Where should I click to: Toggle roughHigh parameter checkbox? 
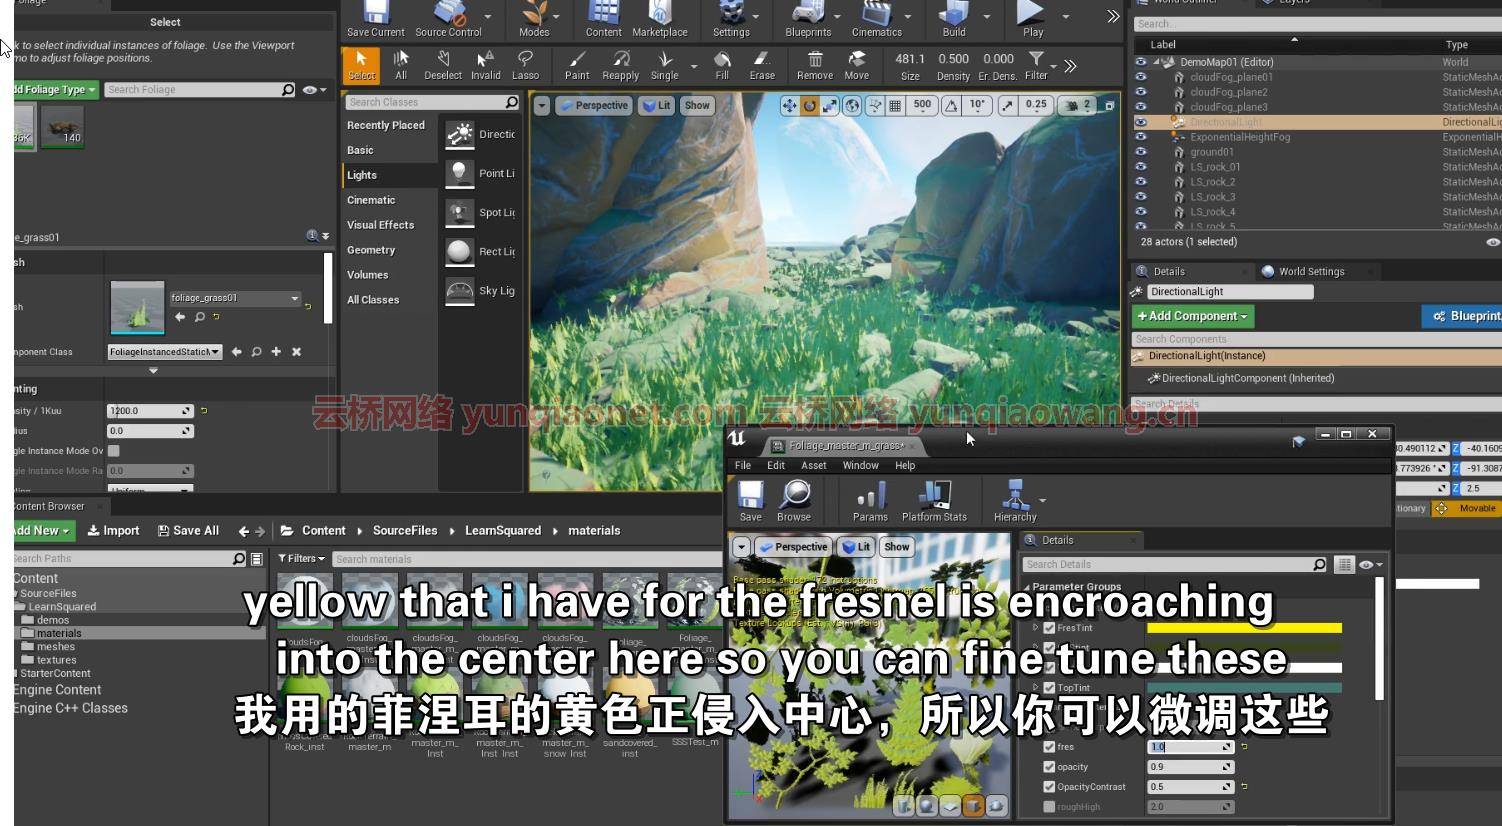[1049, 807]
